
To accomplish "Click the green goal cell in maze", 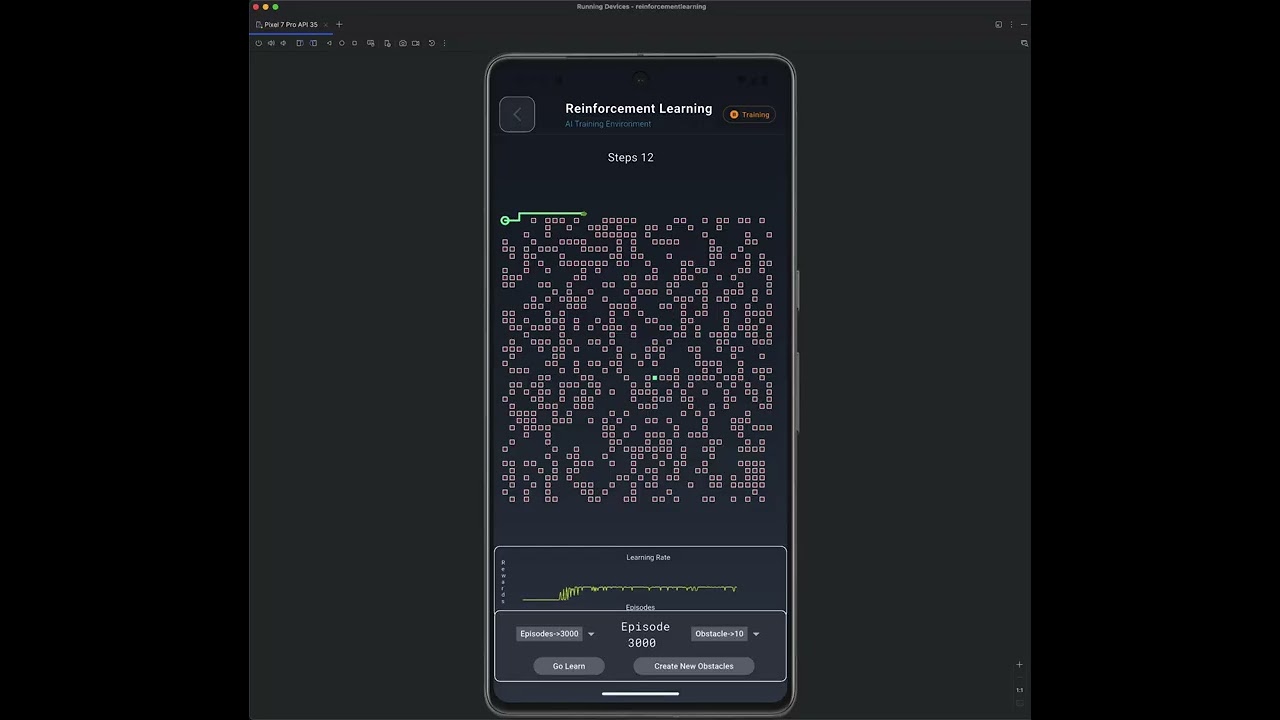I will [655, 378].
